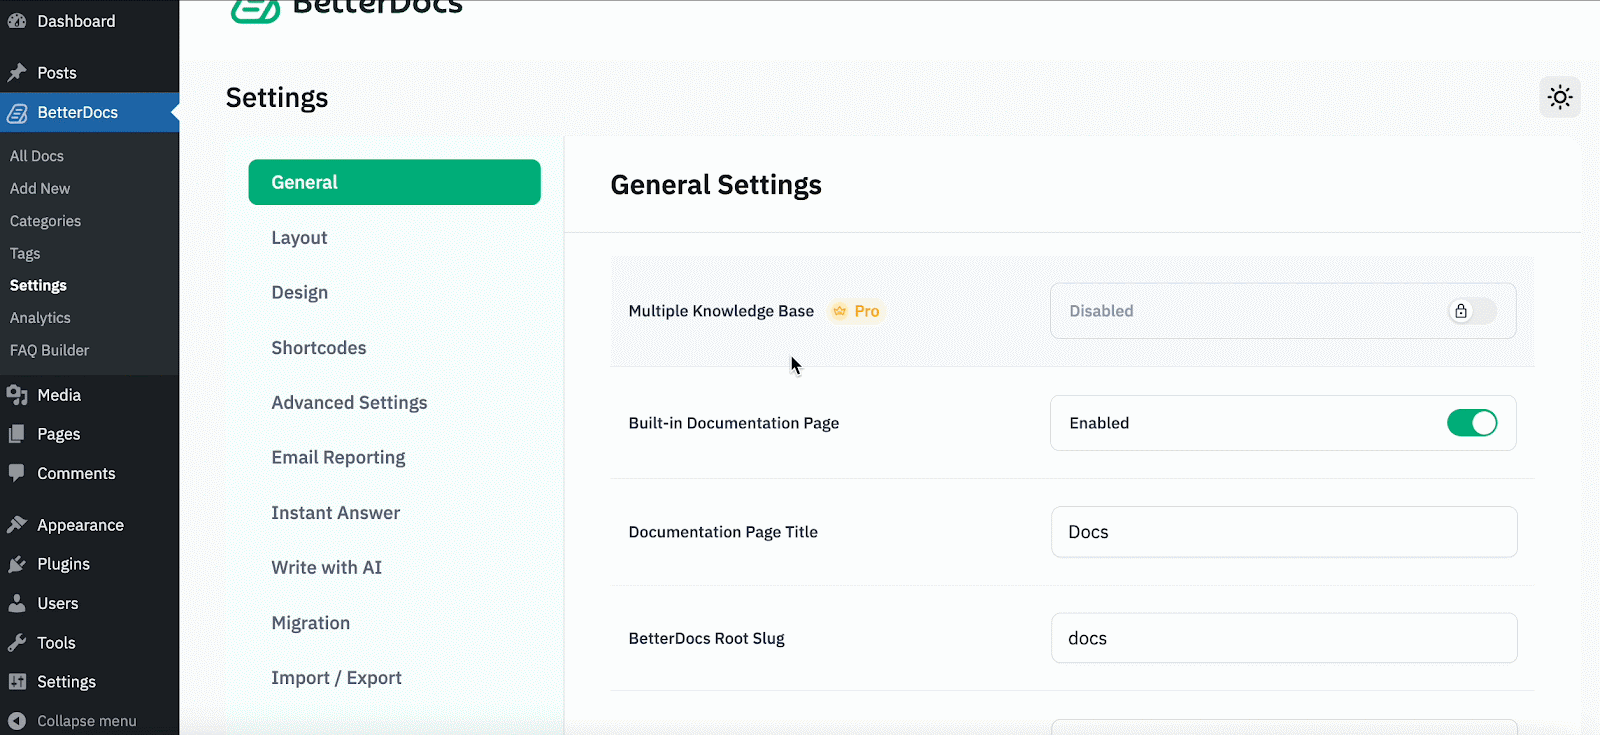Click the Appearance brush icon
The image size is (1600, 735).
[17, 525]
